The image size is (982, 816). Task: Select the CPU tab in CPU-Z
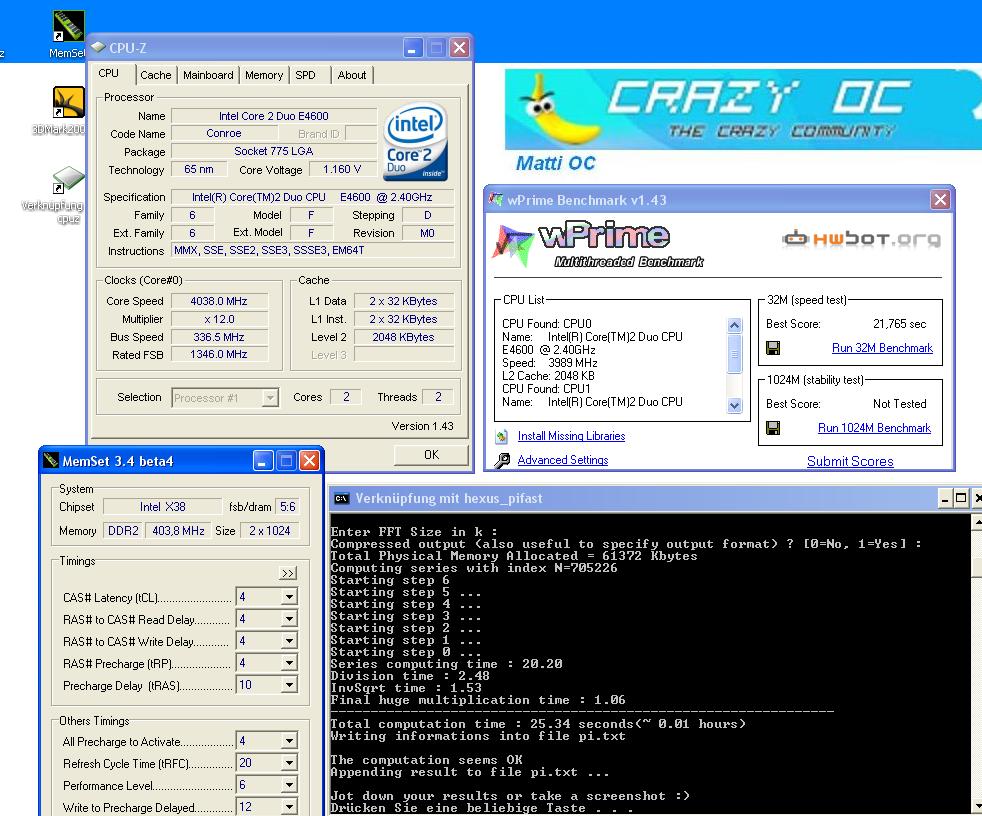pyautogui.click(x=108, y=73)
